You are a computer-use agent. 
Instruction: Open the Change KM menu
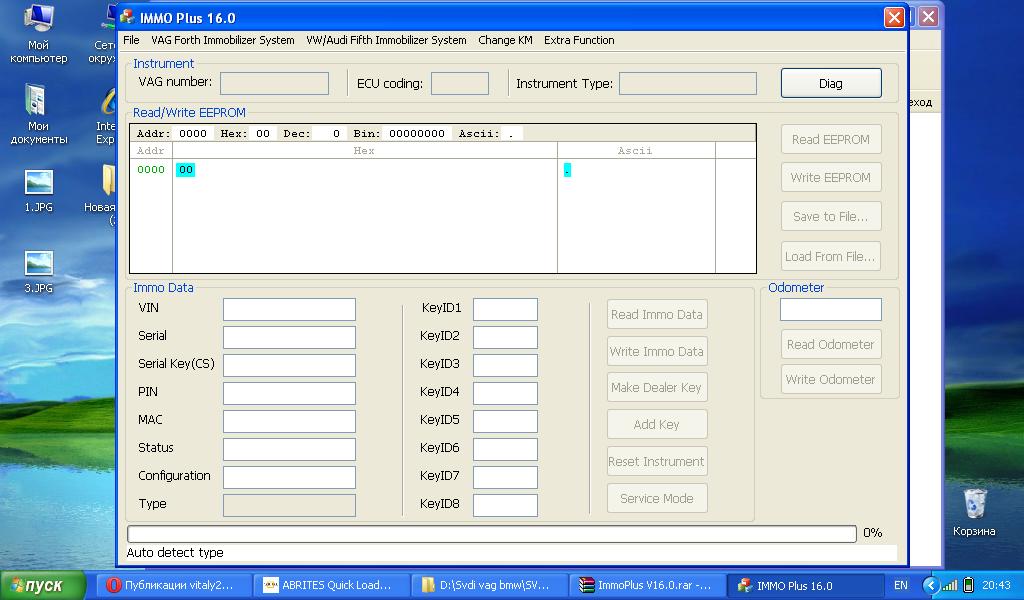[x=505, y=40]
